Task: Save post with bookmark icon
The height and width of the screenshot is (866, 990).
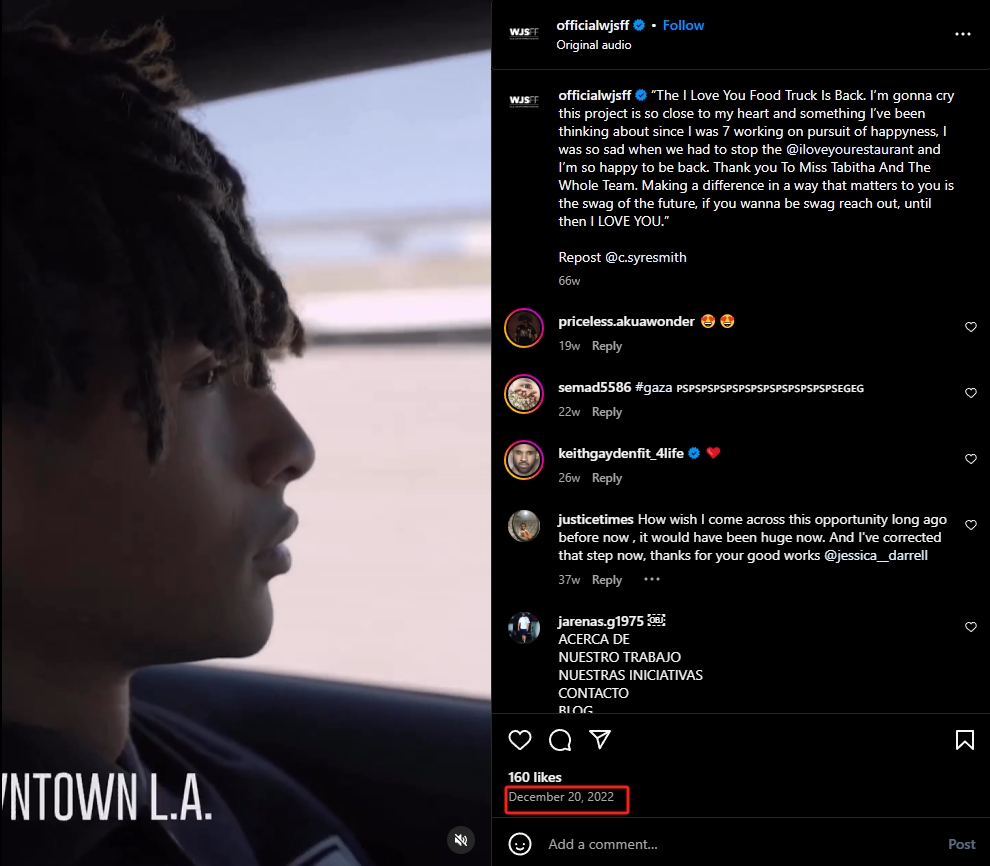Action: pos(965,740)
